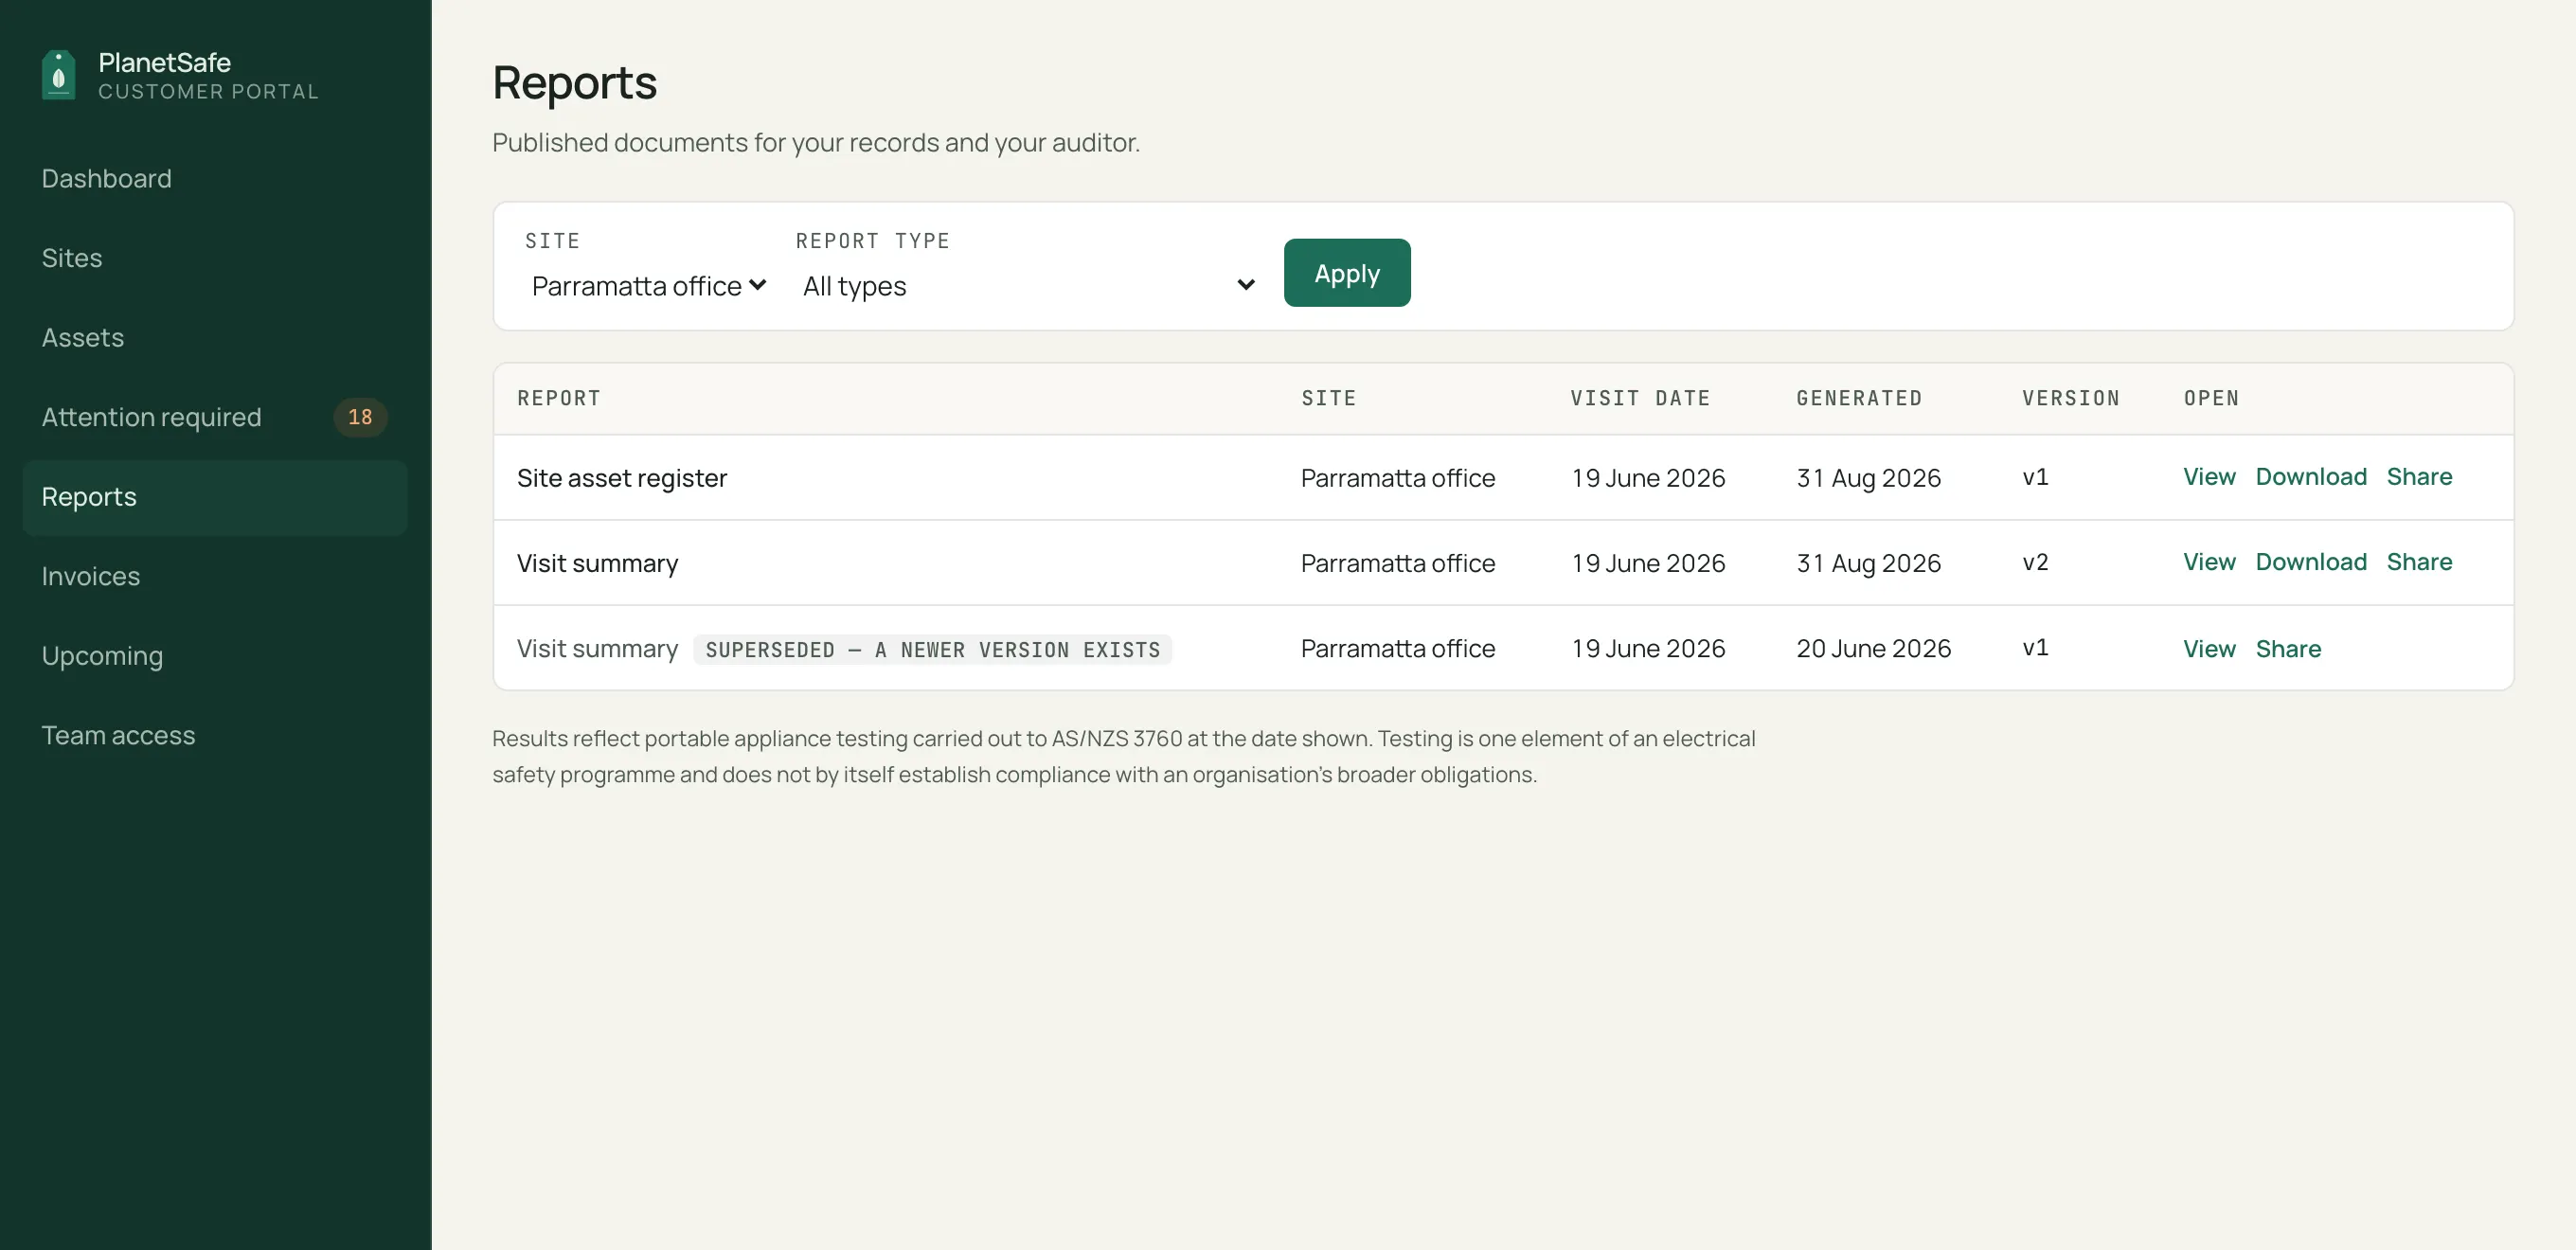Click the Site asset register row title
Viewport: 2576px width, 1250px height.
(x=621, y=478)
